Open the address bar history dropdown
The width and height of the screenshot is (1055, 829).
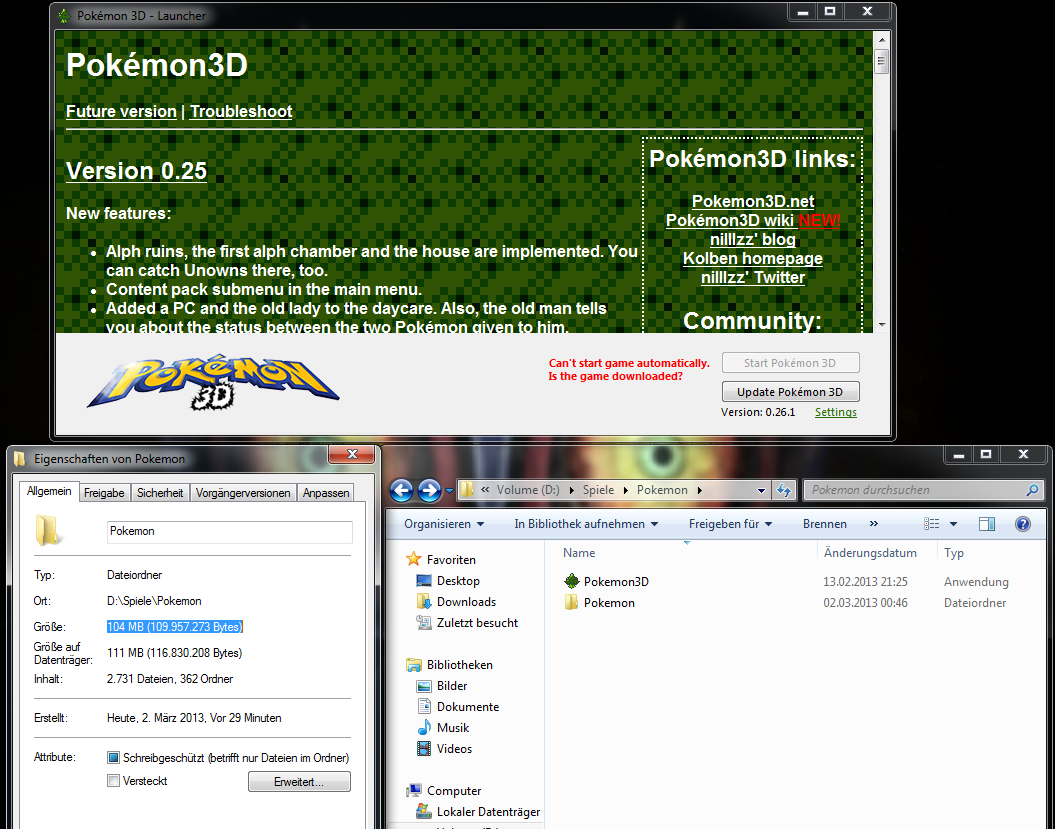[762, 491]
